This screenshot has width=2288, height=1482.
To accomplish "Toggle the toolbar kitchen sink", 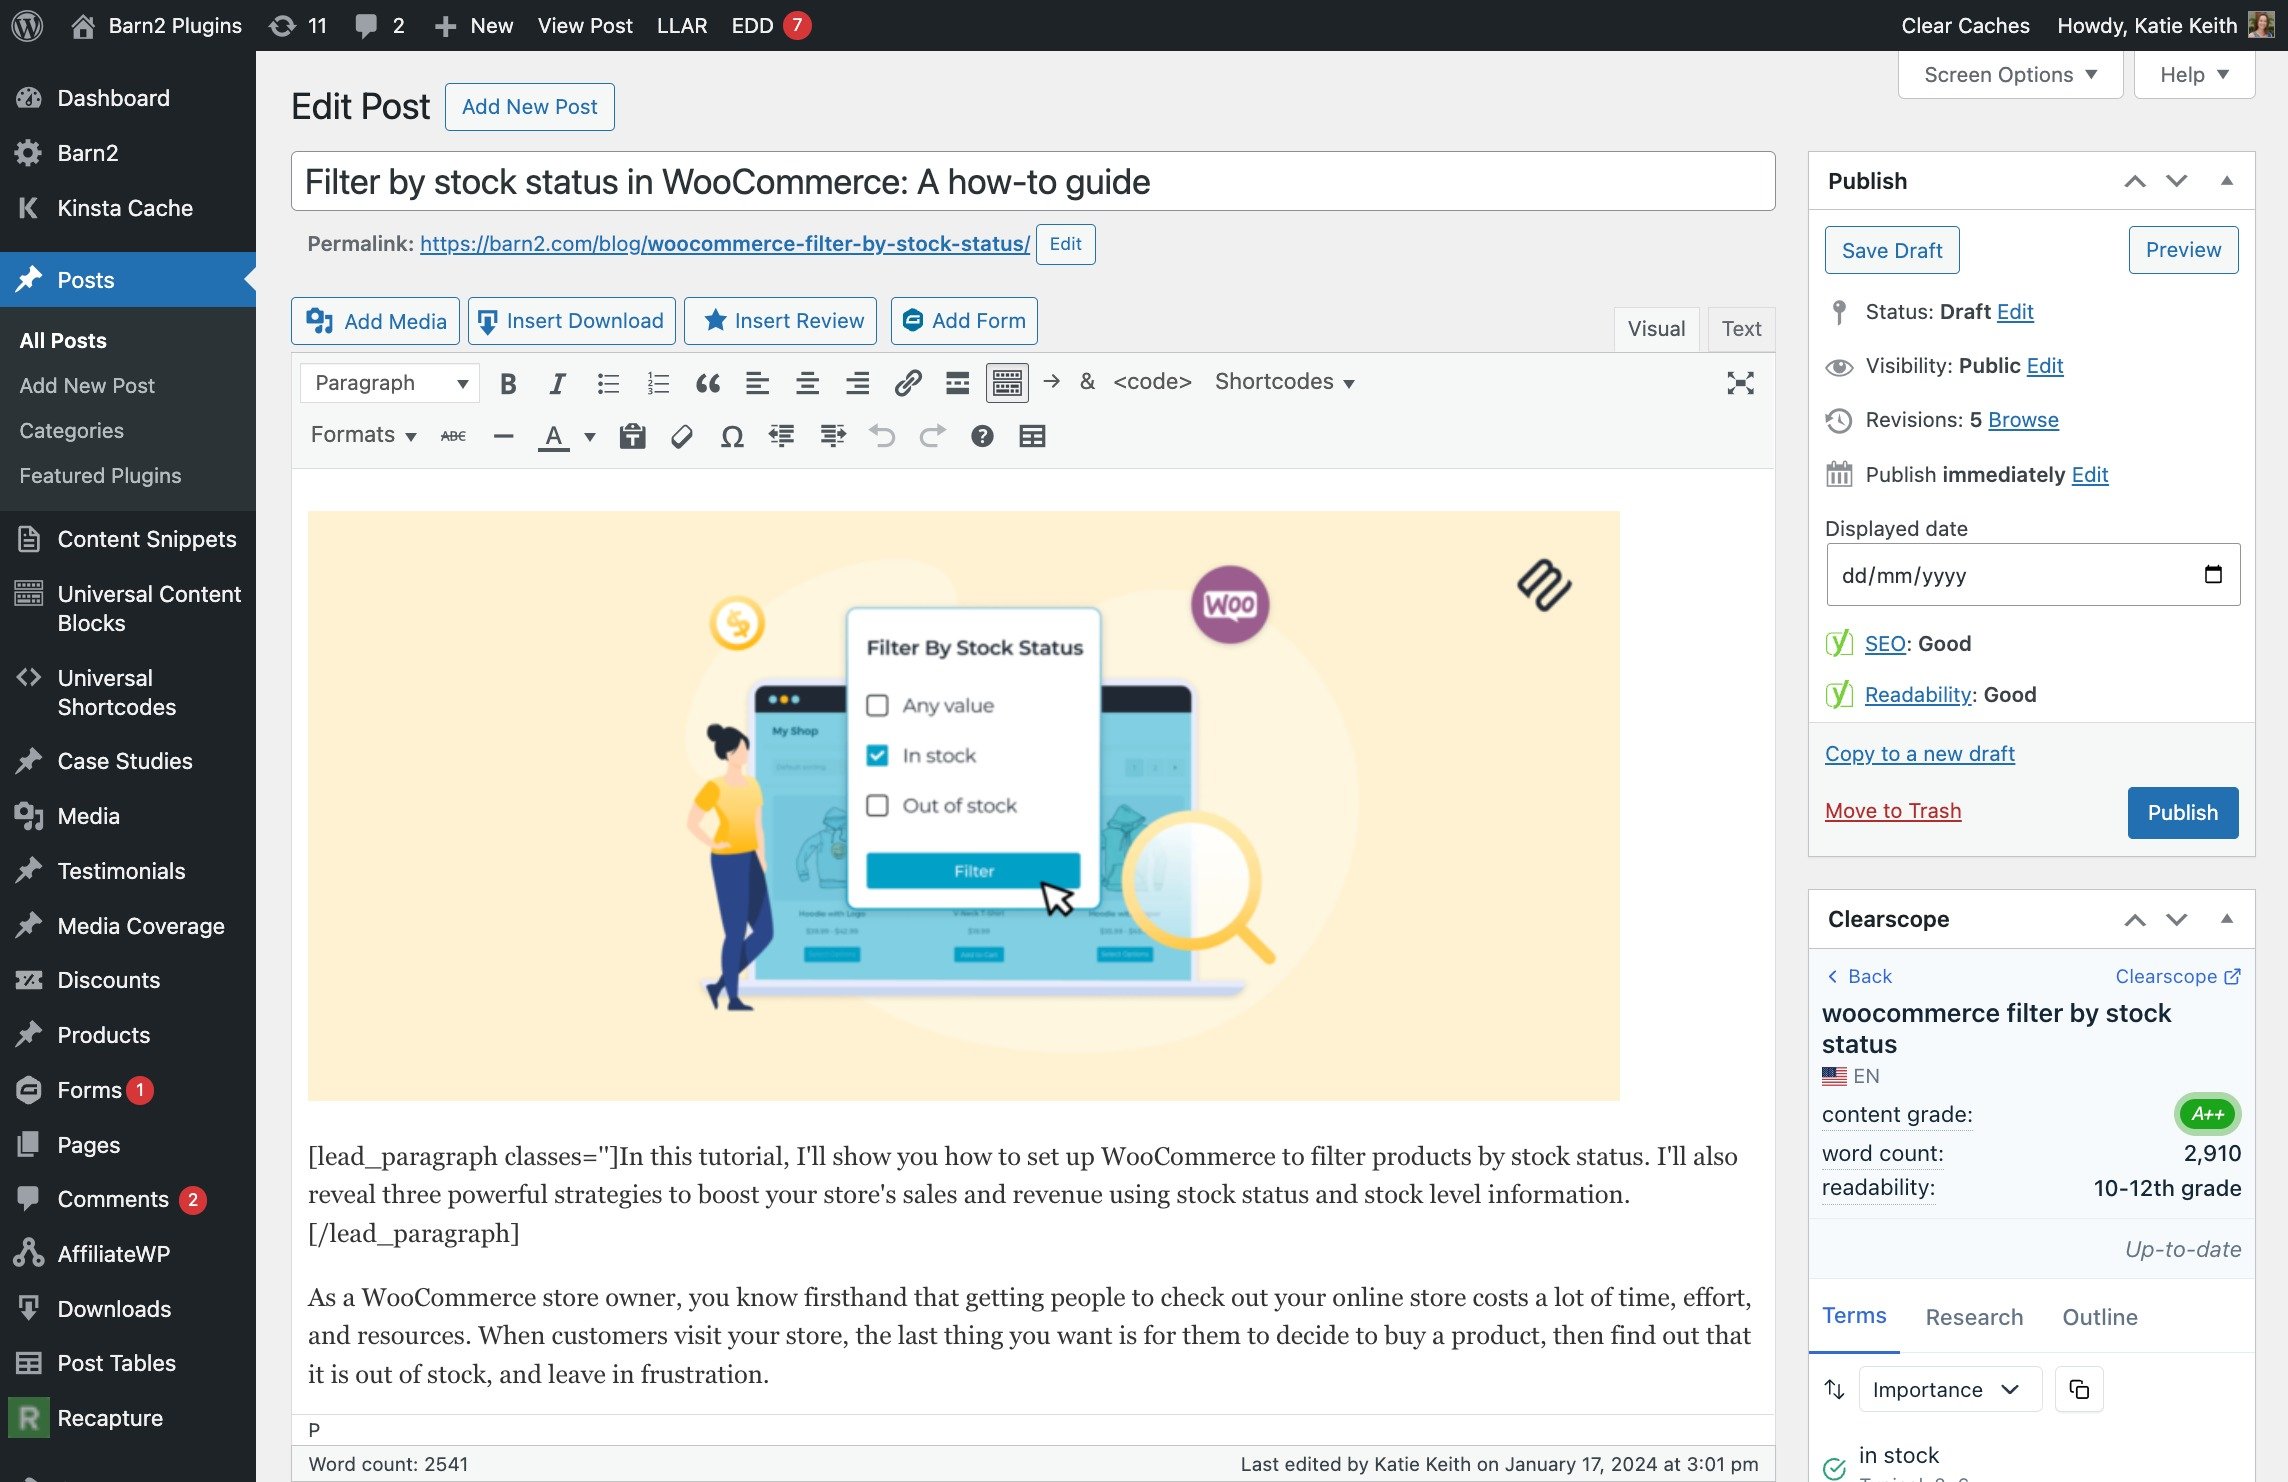I will tap(1007, 383).
